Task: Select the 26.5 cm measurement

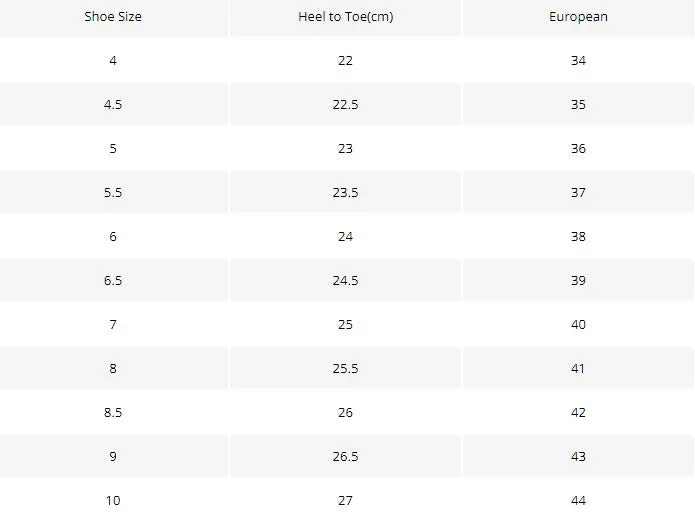Action: (x=345, y=456)
